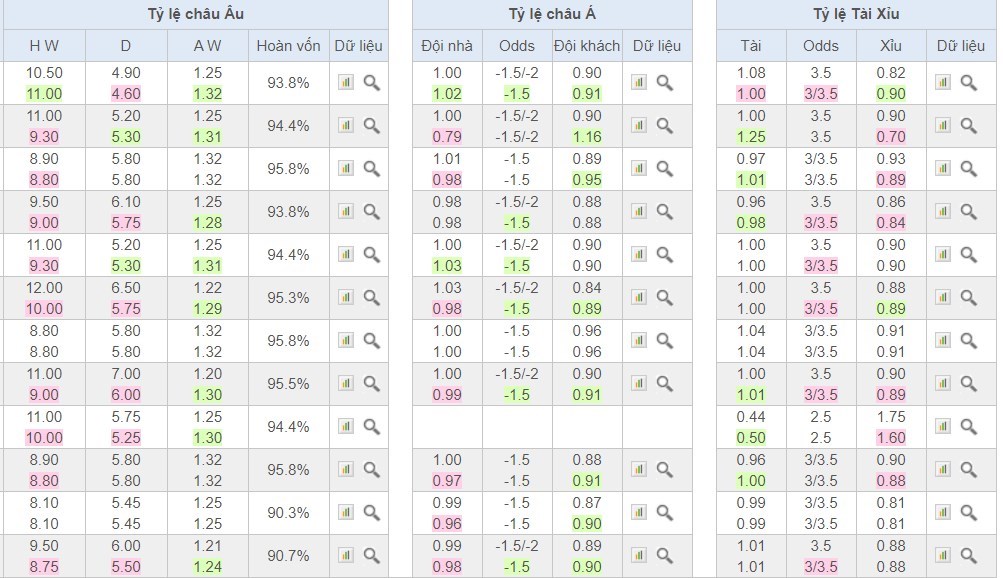Open chart icon in European row with D 6.10

(x=345, y=212)
